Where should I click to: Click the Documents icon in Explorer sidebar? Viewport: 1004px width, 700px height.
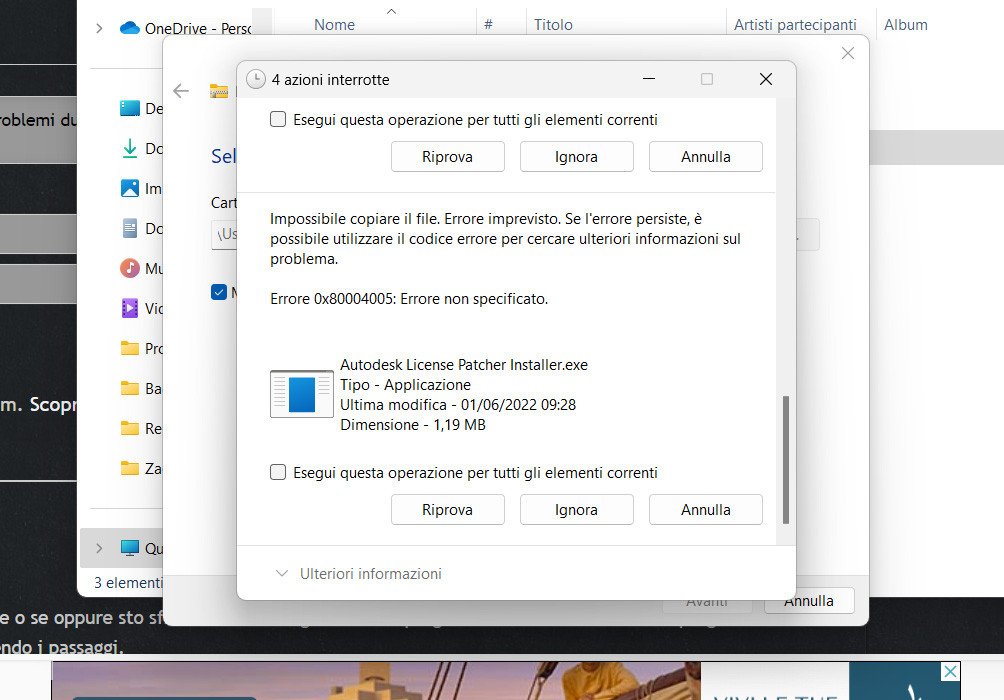[129, 229]
